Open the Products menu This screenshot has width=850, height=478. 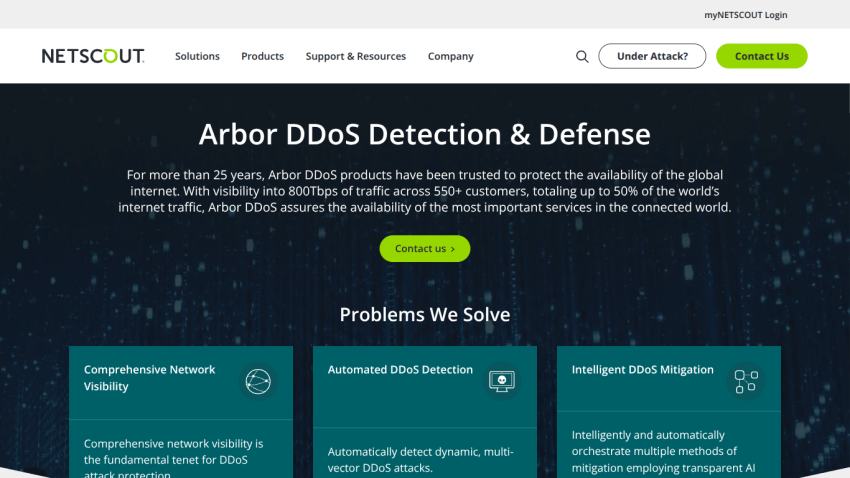coord(262,56)
